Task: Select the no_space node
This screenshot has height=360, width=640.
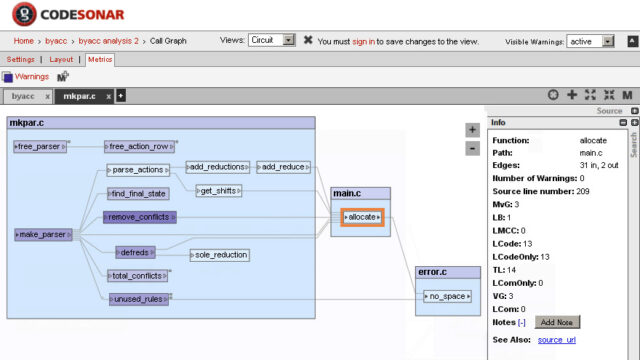Action: click(x=447, y=297)
